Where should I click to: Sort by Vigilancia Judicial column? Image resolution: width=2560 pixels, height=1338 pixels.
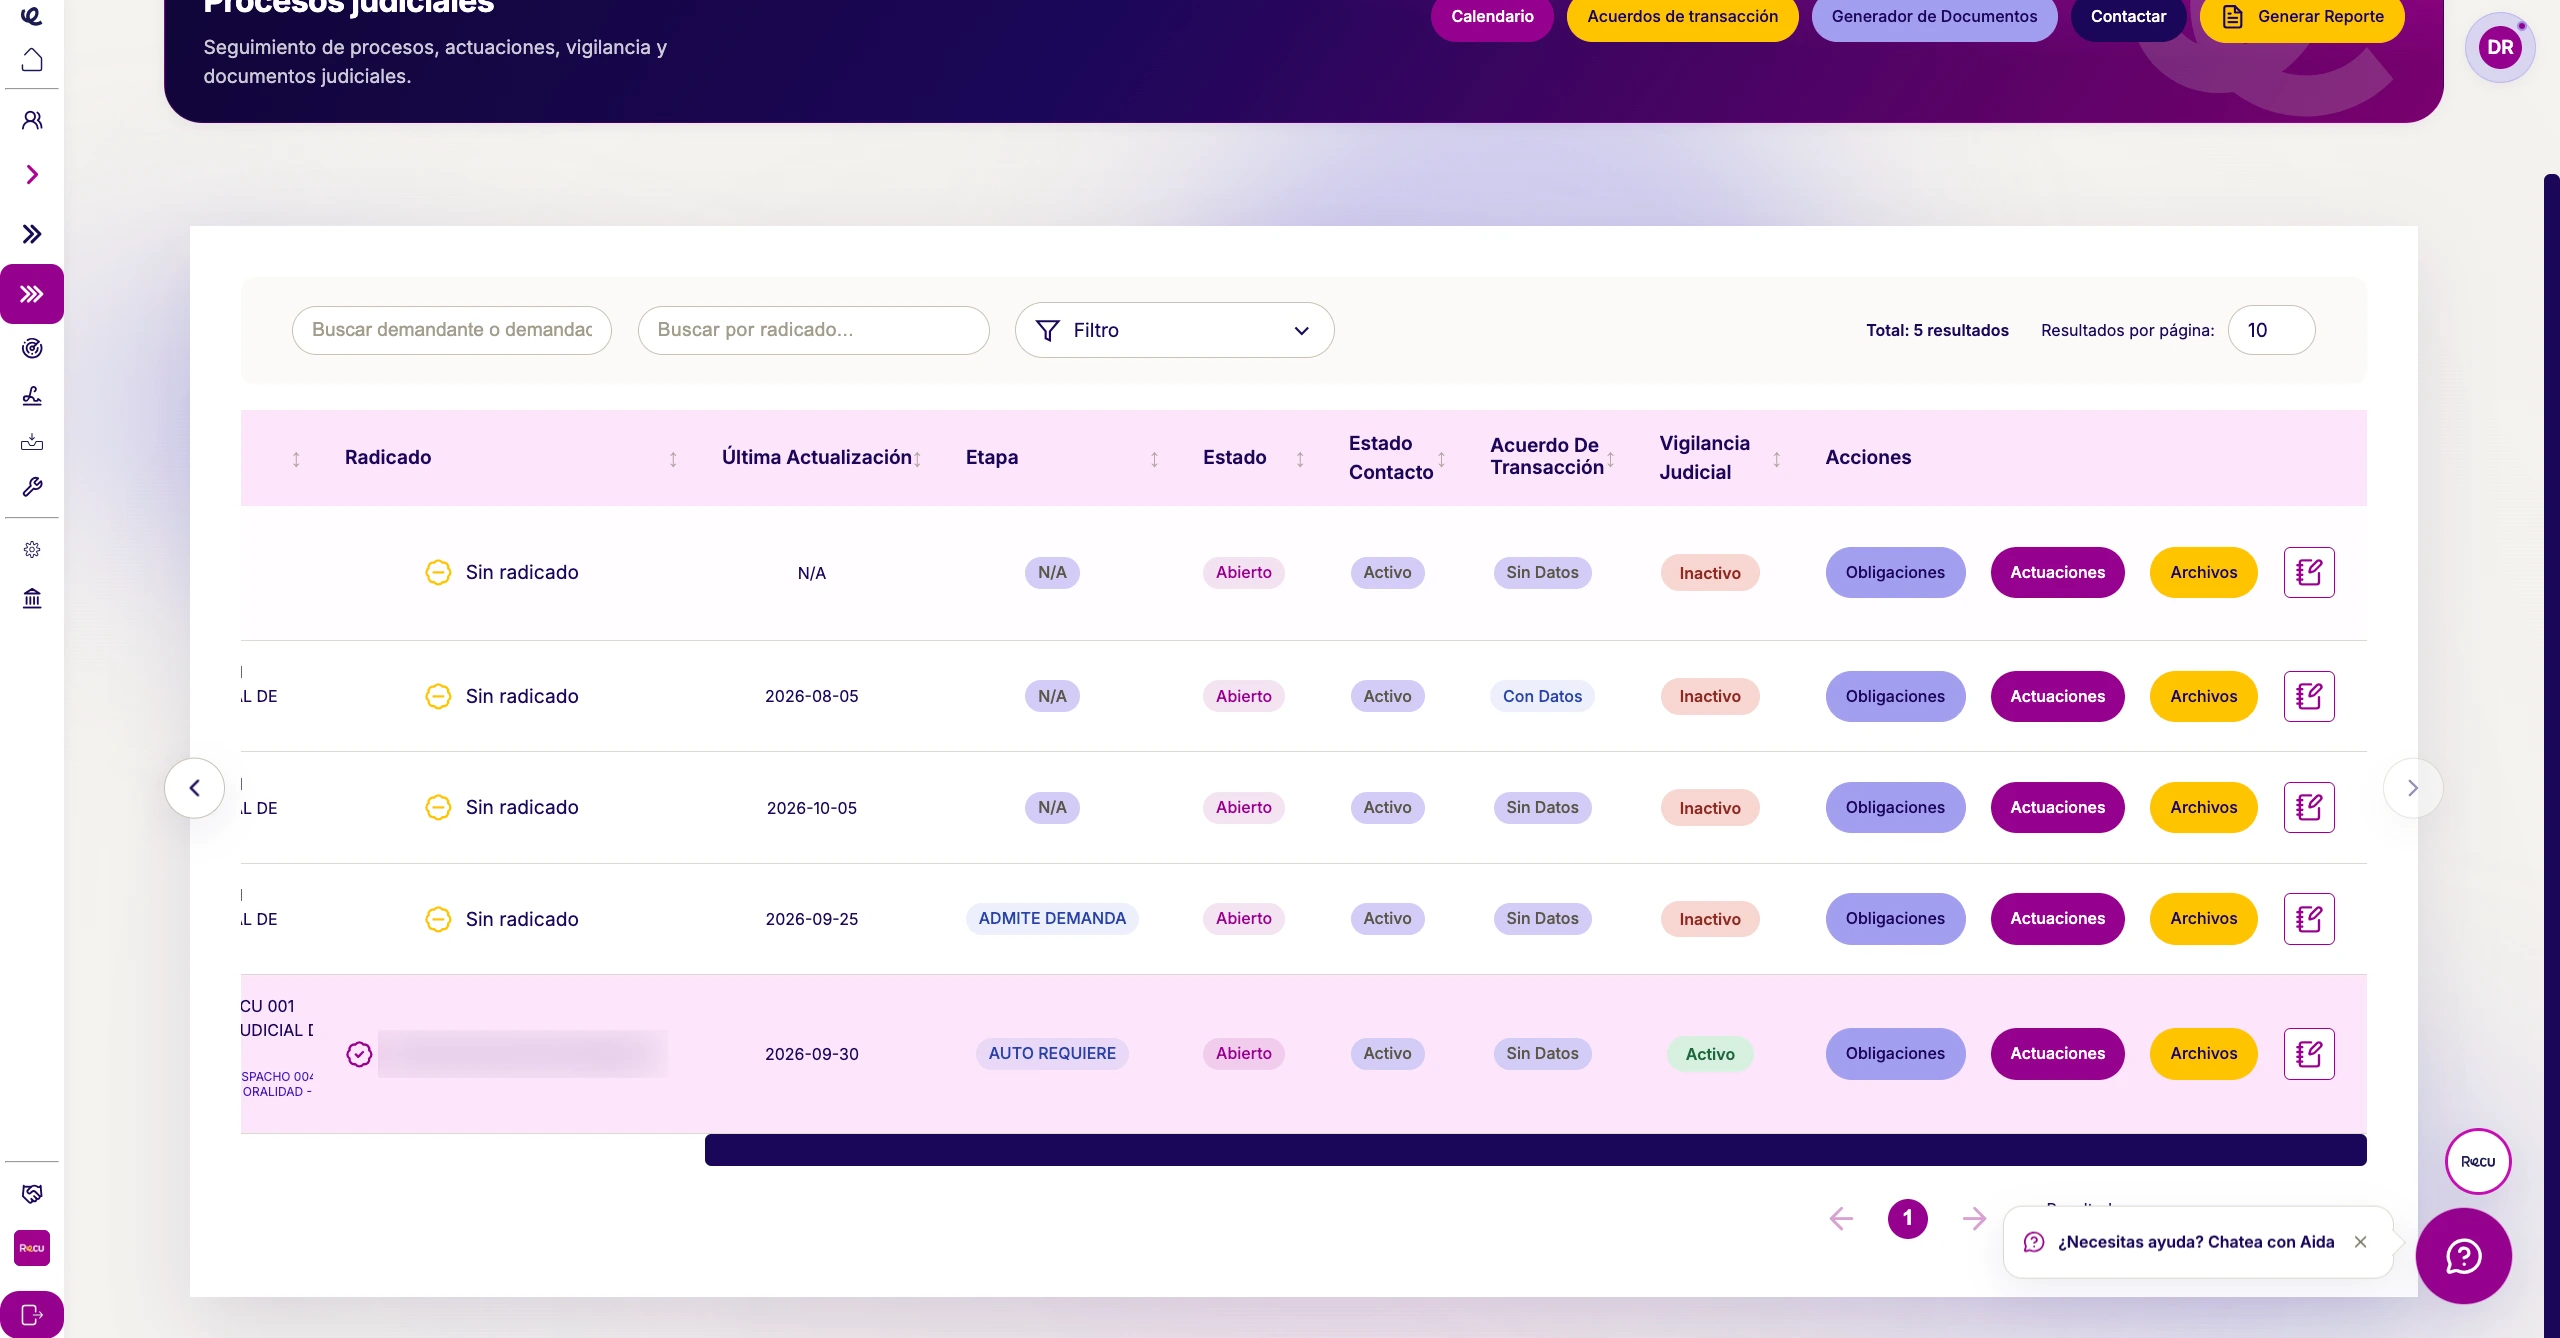point(1776,459)
